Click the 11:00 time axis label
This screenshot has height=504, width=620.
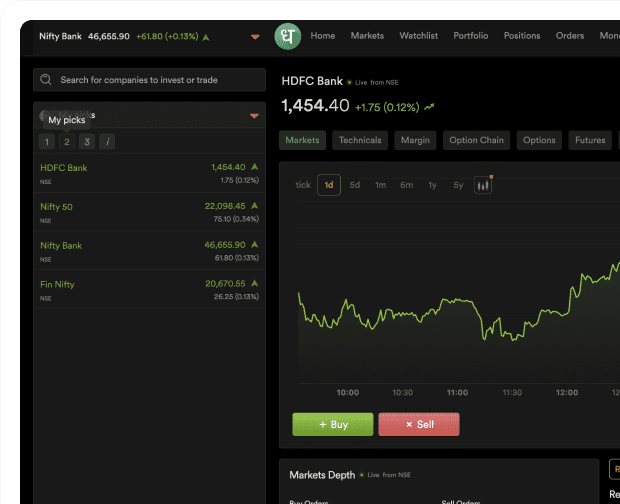tap(457, 393)
